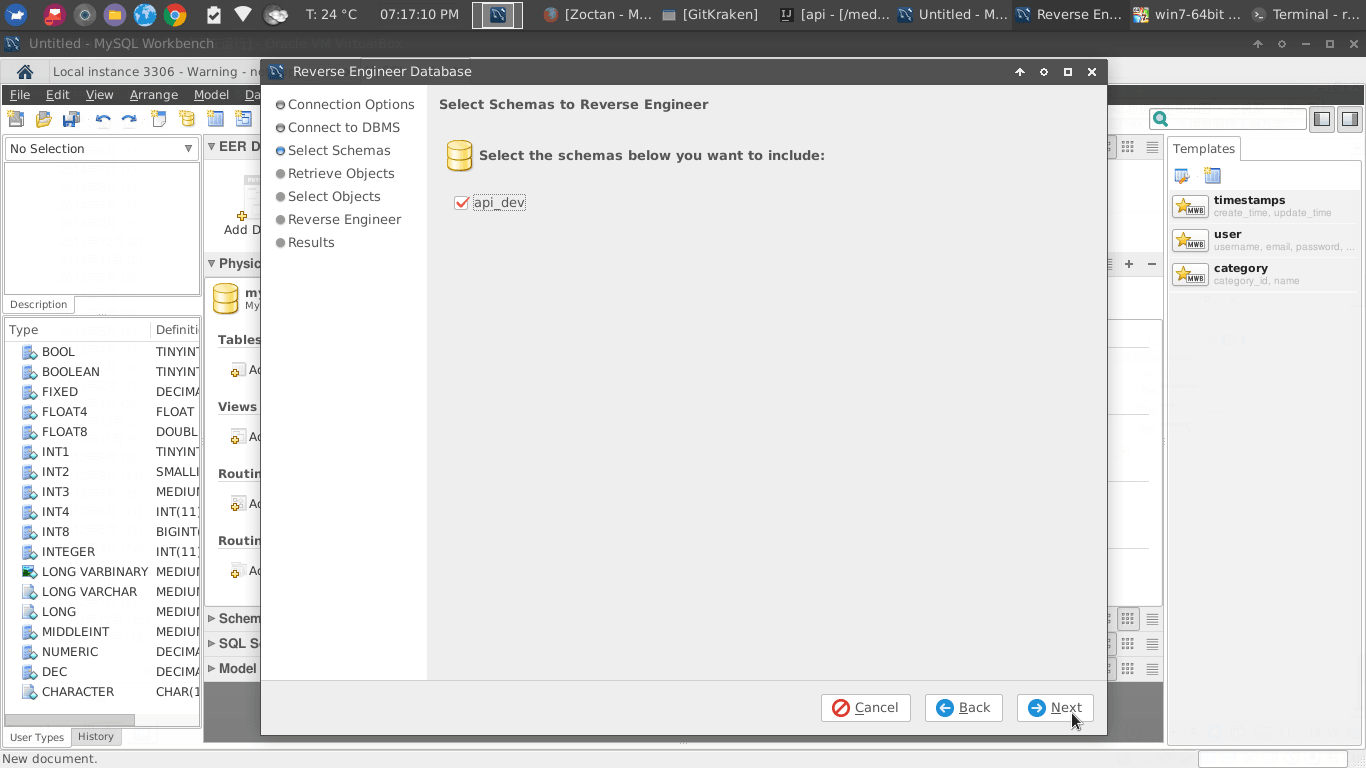Click the Save Model floppy disk icon

(x=71, y=119)
